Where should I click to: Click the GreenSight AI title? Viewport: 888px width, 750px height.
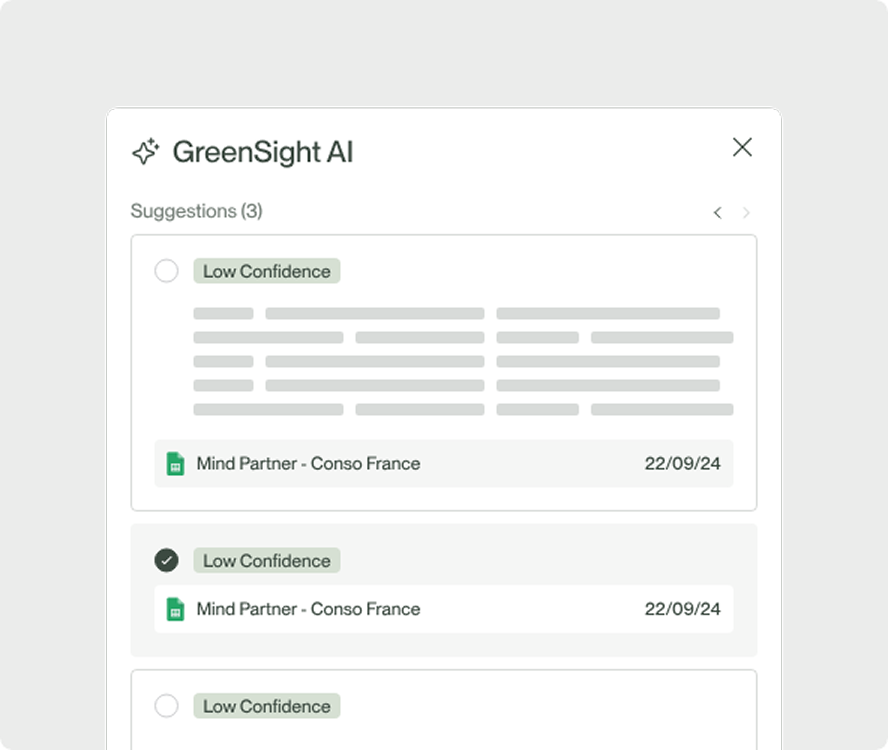(263, 152)
